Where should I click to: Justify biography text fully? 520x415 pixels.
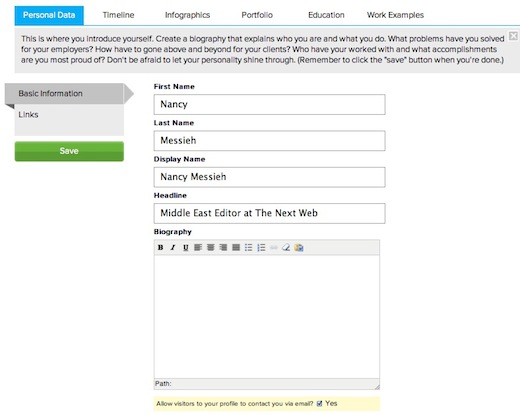click(x=236, y=247)
